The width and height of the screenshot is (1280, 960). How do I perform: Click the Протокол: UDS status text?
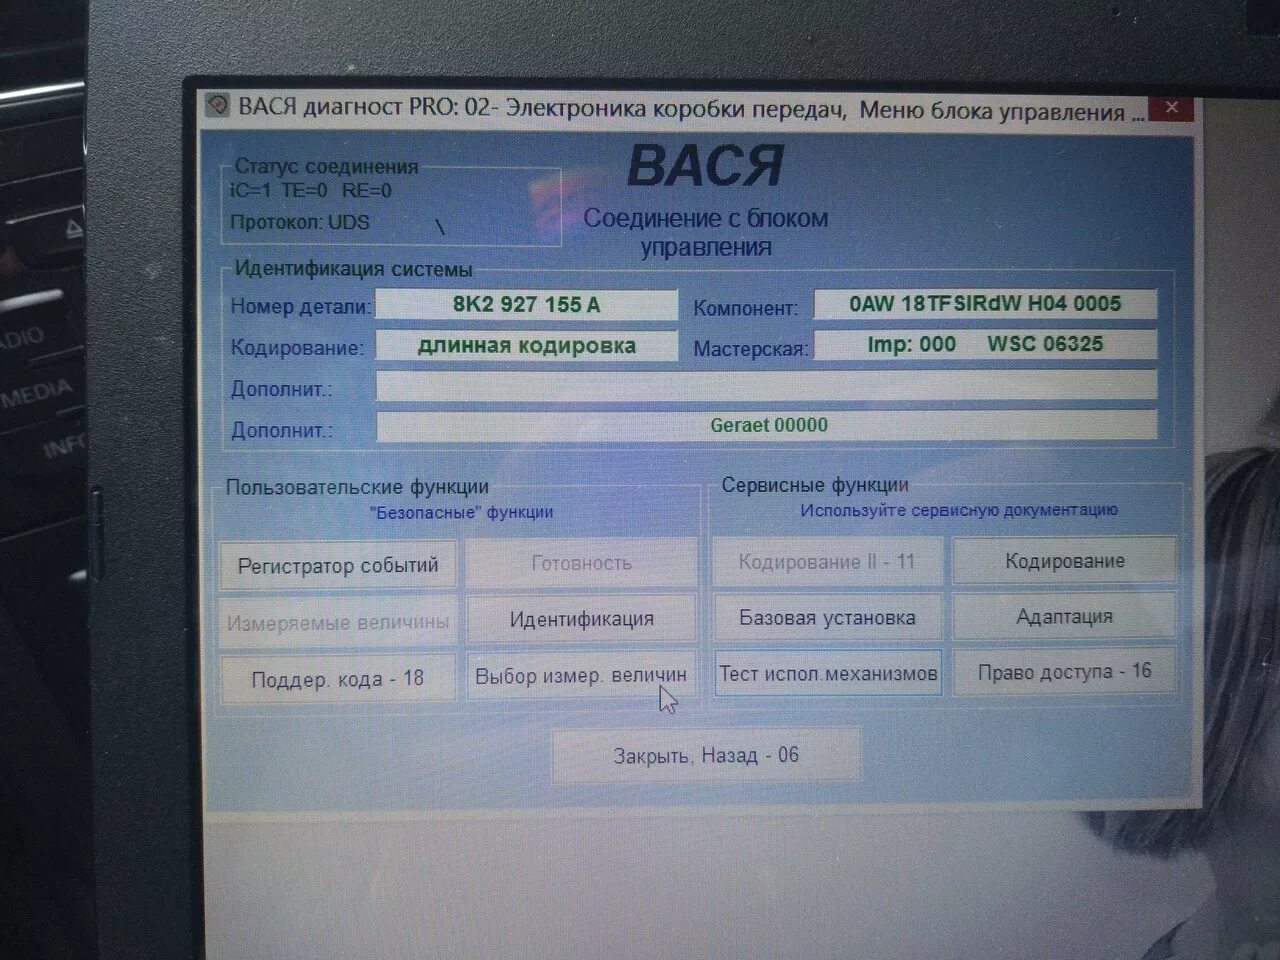[300, 222]
